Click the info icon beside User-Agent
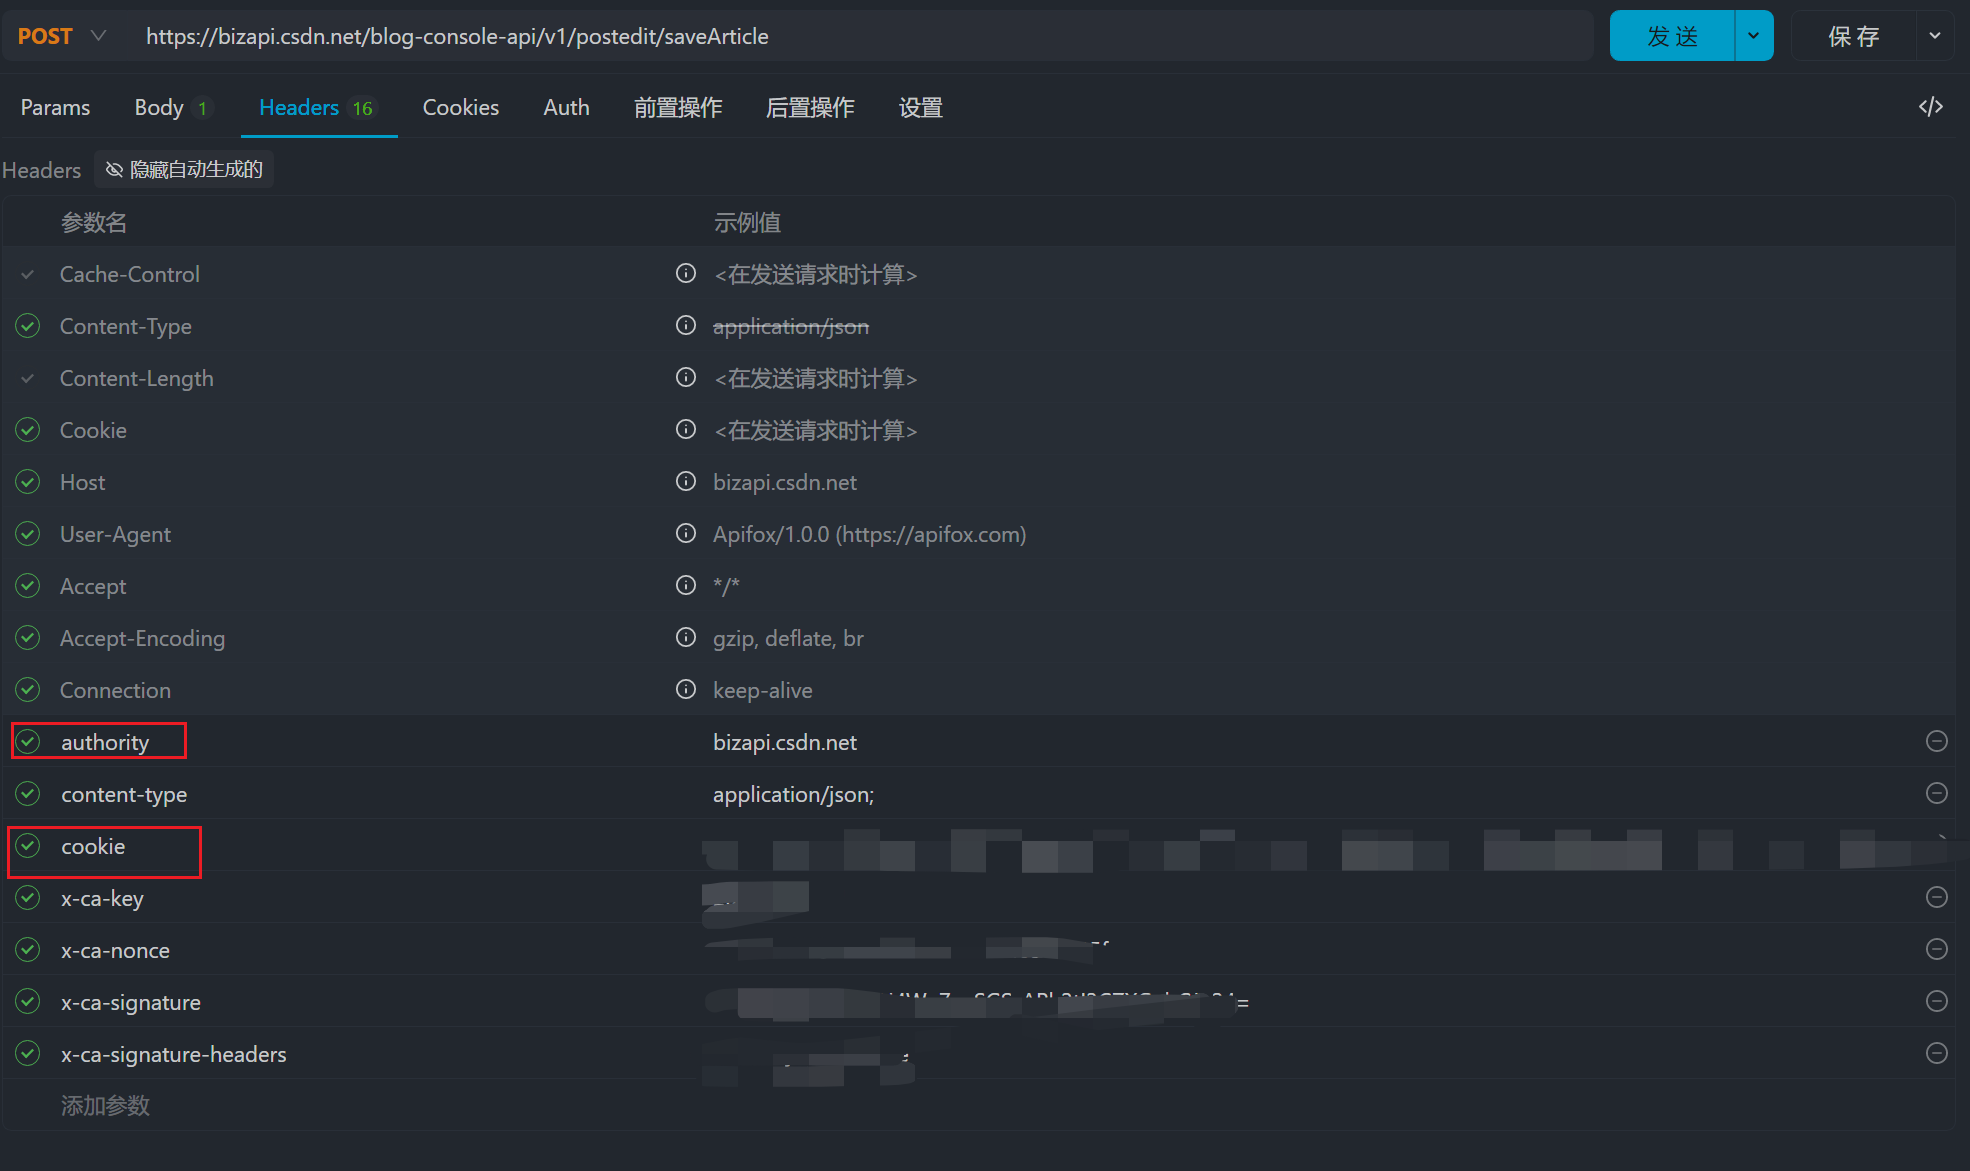Viewport: 1970px width, 1171px height. coord(685,533)
